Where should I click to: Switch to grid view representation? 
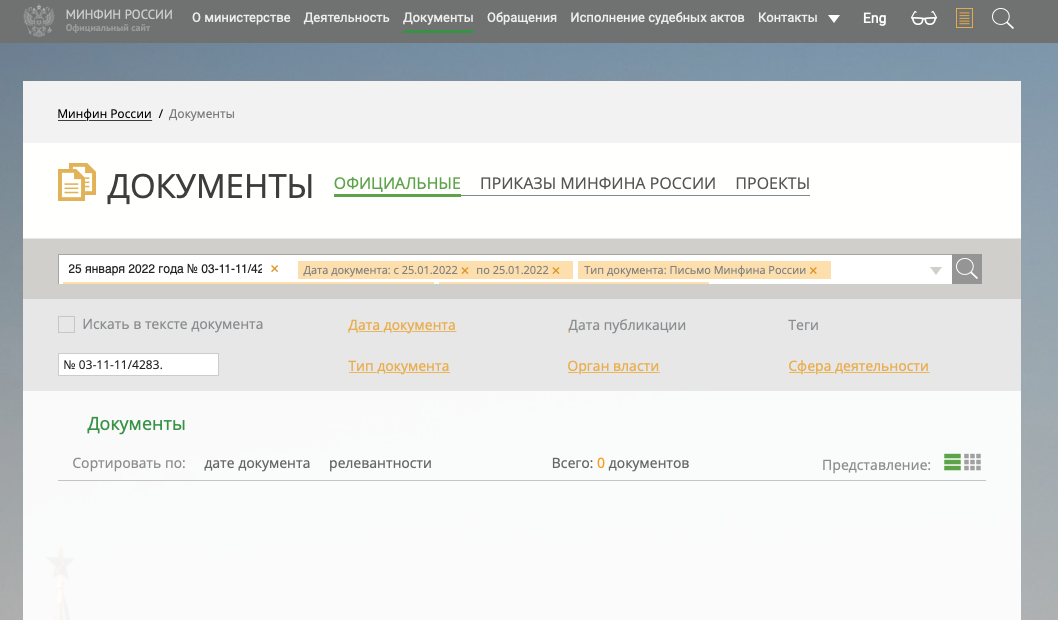point(972,462)
